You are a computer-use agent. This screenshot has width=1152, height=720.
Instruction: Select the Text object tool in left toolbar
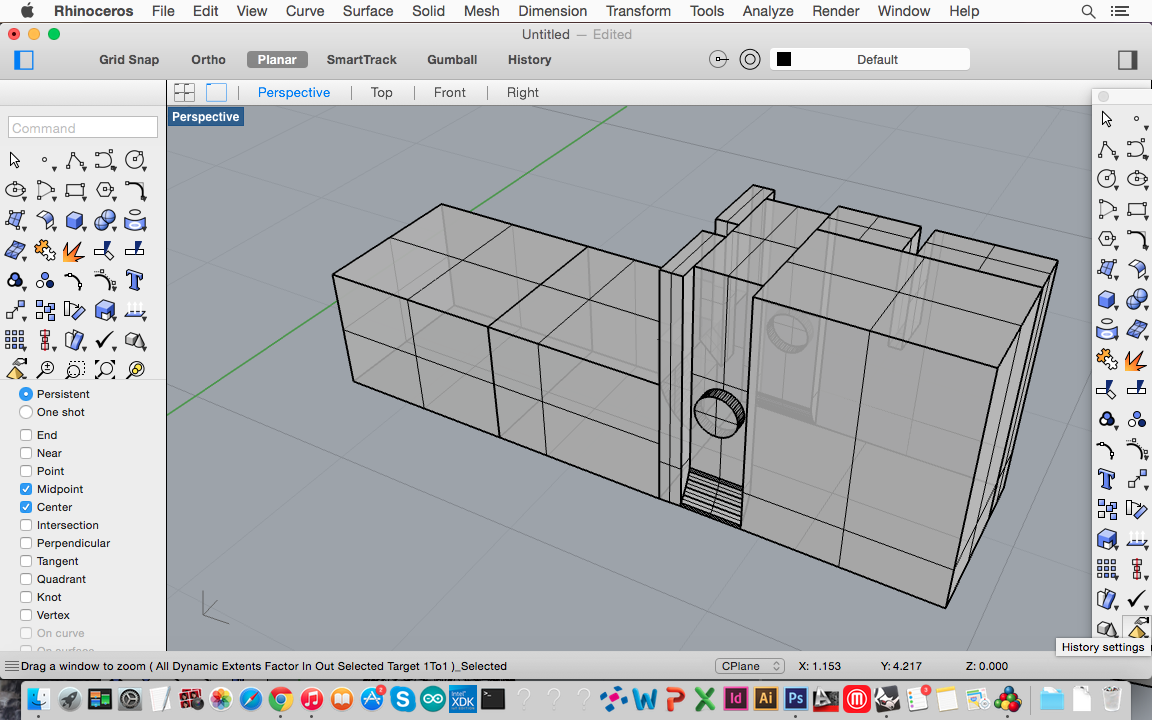click(134, 280)
